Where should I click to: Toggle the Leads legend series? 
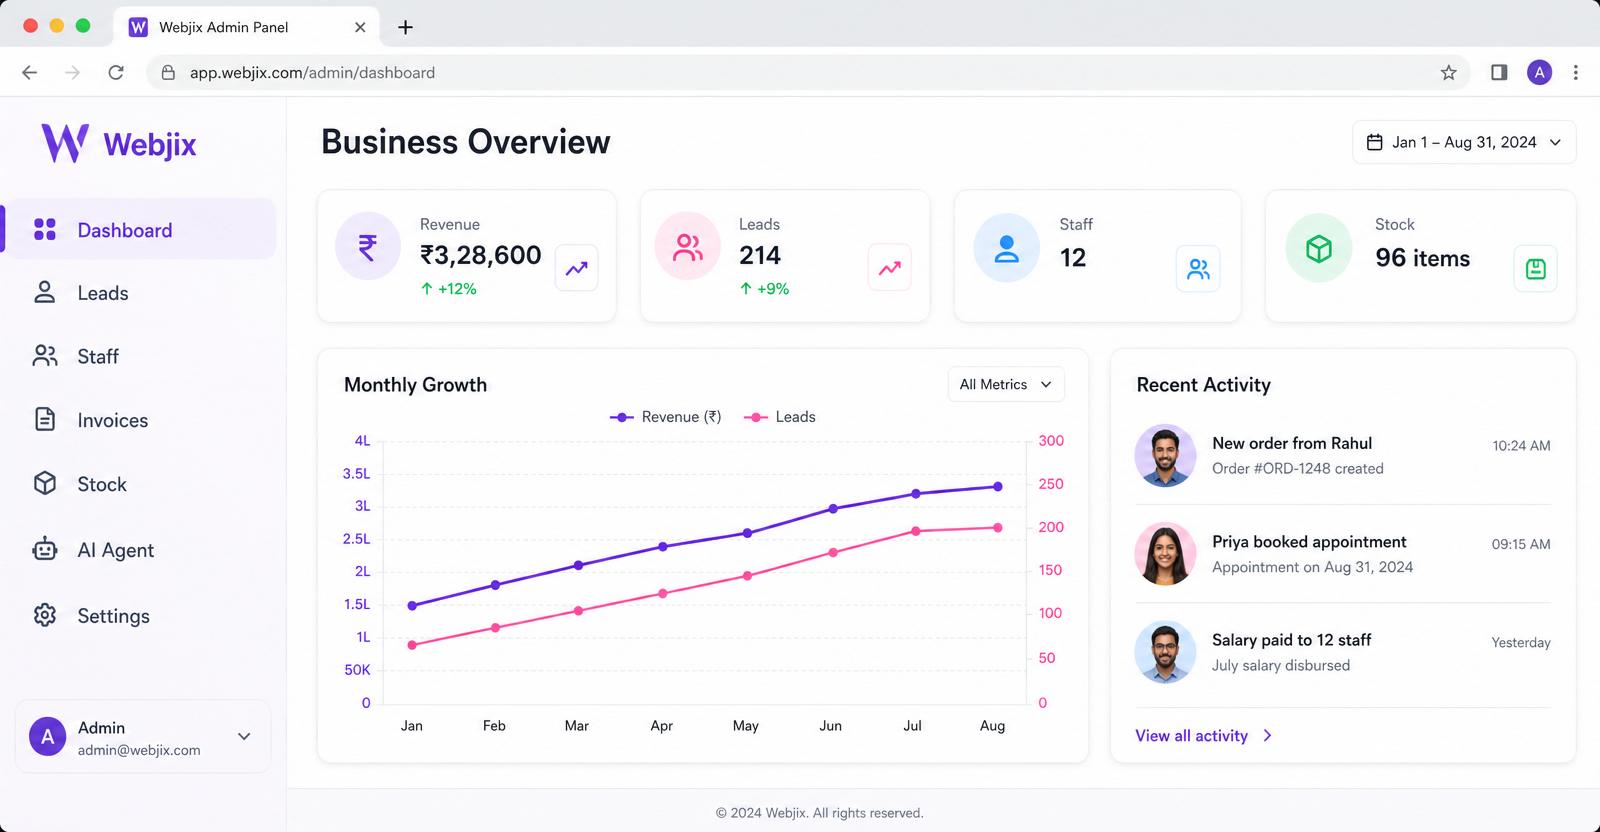[x=780, y=417]
